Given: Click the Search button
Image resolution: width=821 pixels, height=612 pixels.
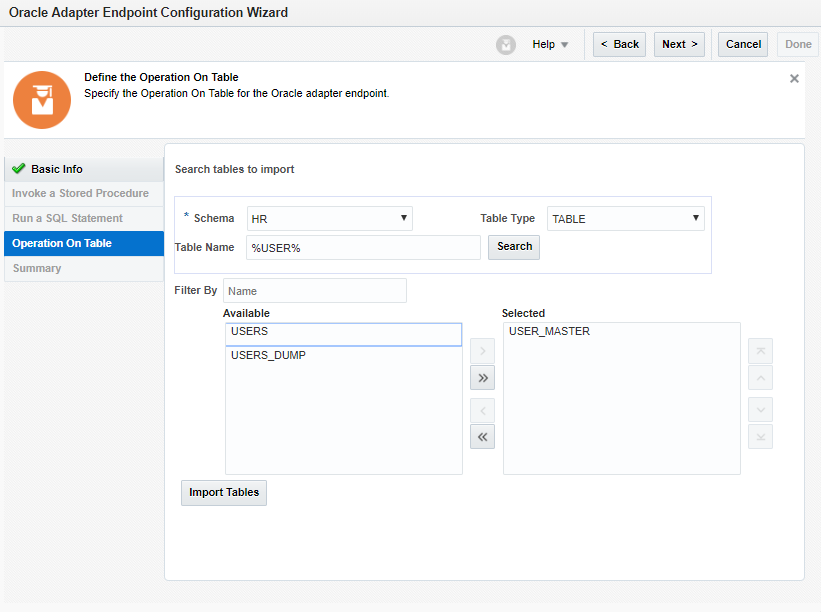Looking at the screenshot, I should pyautogui.click(x=514, y=247).
